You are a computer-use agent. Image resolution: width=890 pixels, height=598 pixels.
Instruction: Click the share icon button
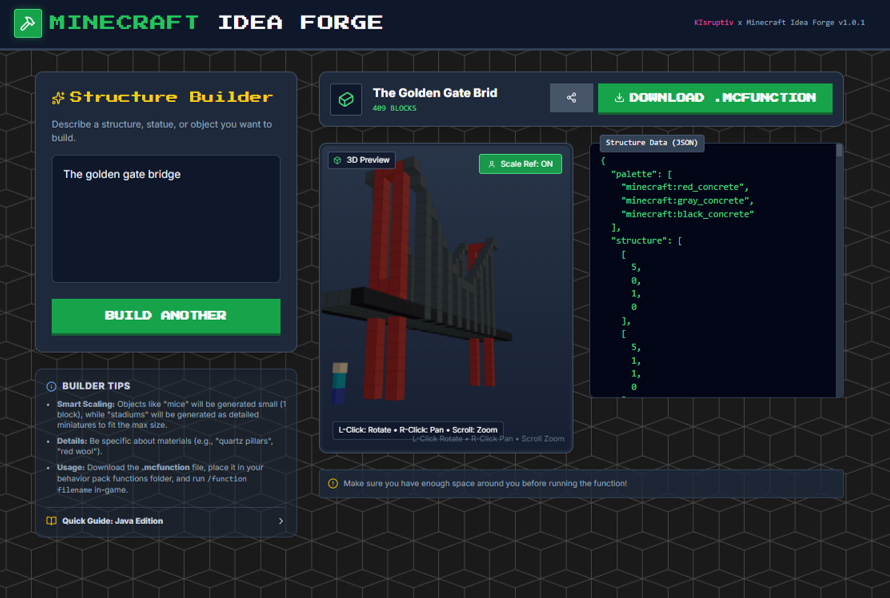point(571,98)
